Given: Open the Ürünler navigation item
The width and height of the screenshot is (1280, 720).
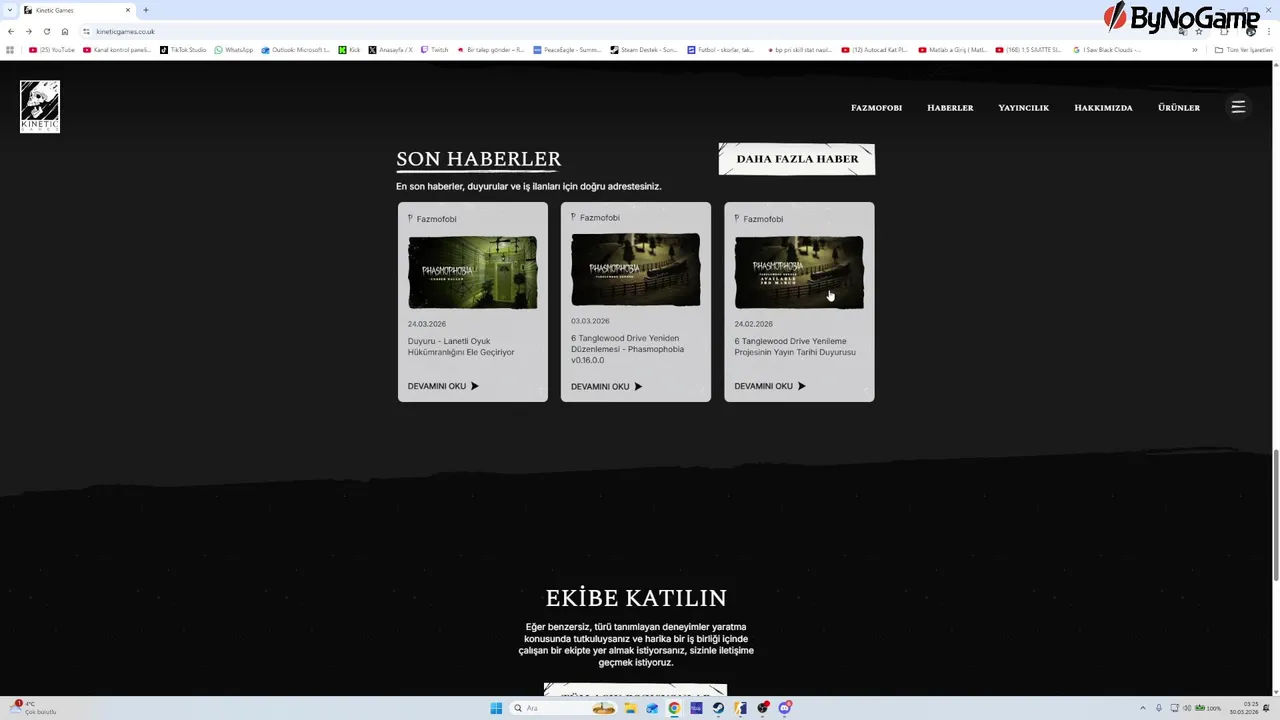Looking at the screenshot, I should (1179, 107).
